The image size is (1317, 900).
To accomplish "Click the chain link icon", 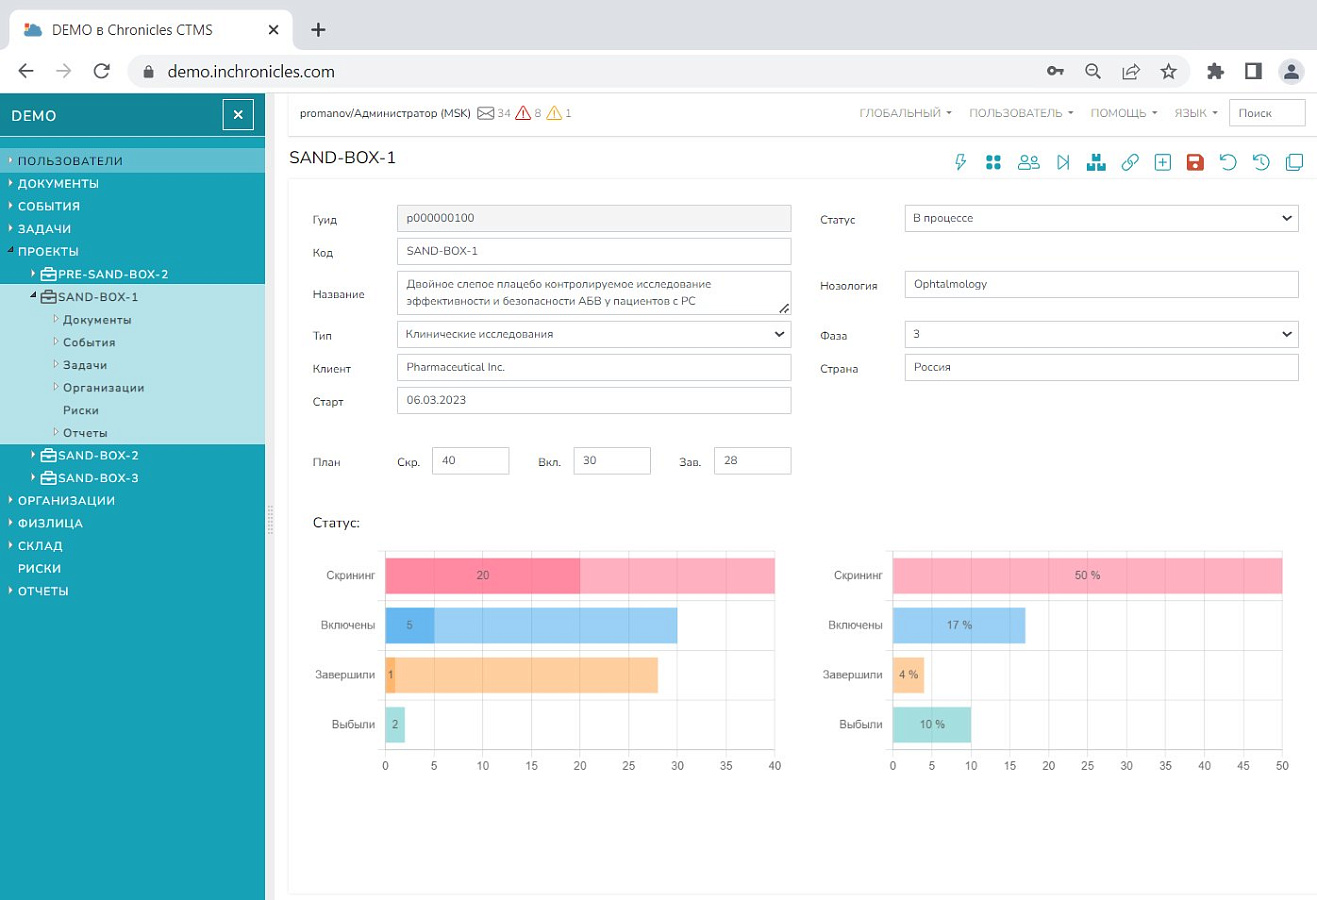I will click(1130, 162).
